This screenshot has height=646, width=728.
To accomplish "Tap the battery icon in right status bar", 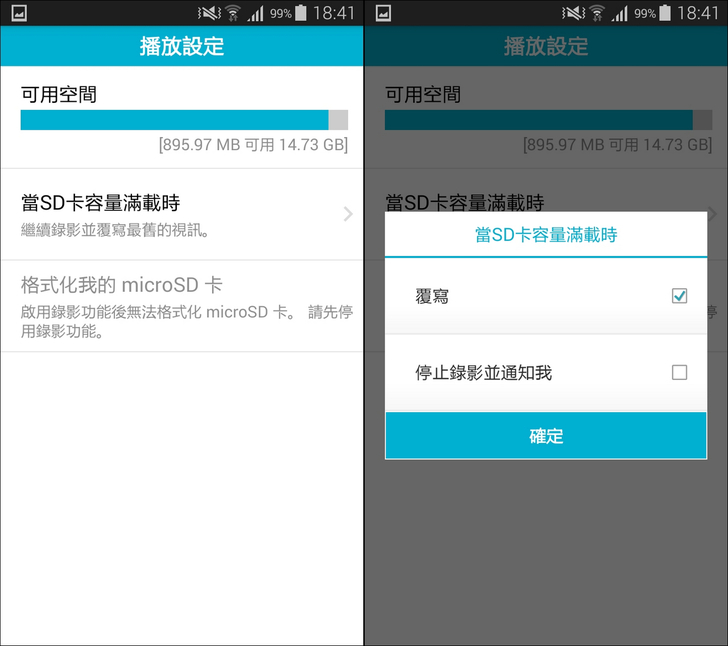I will coord(665,13).
